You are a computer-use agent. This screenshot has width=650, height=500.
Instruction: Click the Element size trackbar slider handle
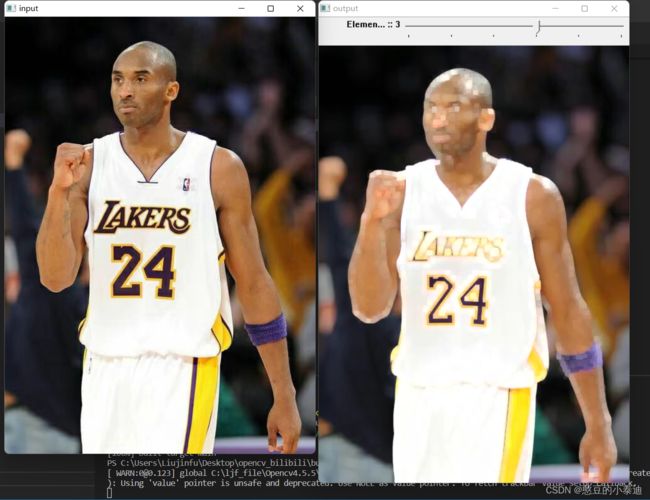[538, 27]
